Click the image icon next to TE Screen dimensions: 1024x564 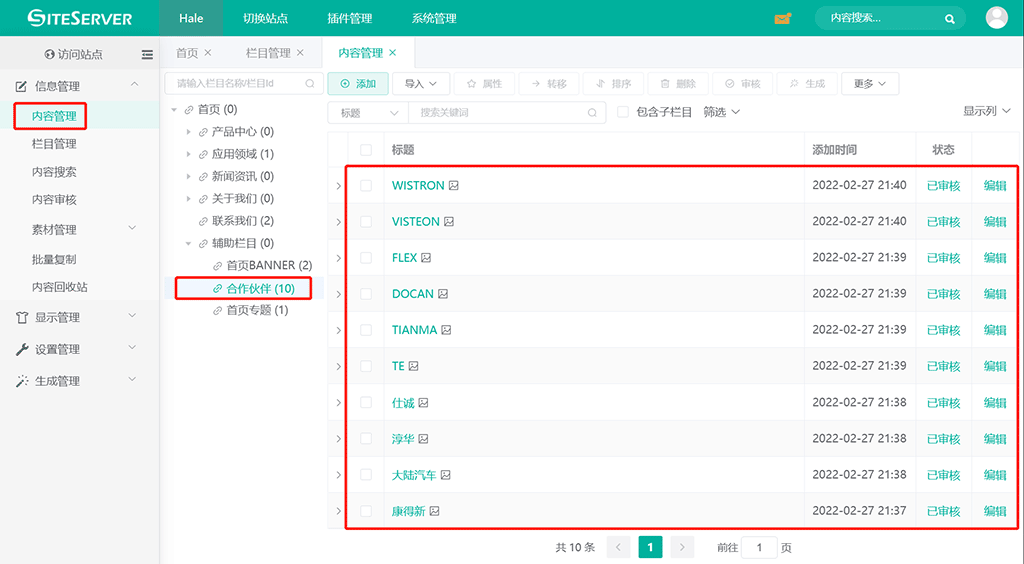coord(414,366)
